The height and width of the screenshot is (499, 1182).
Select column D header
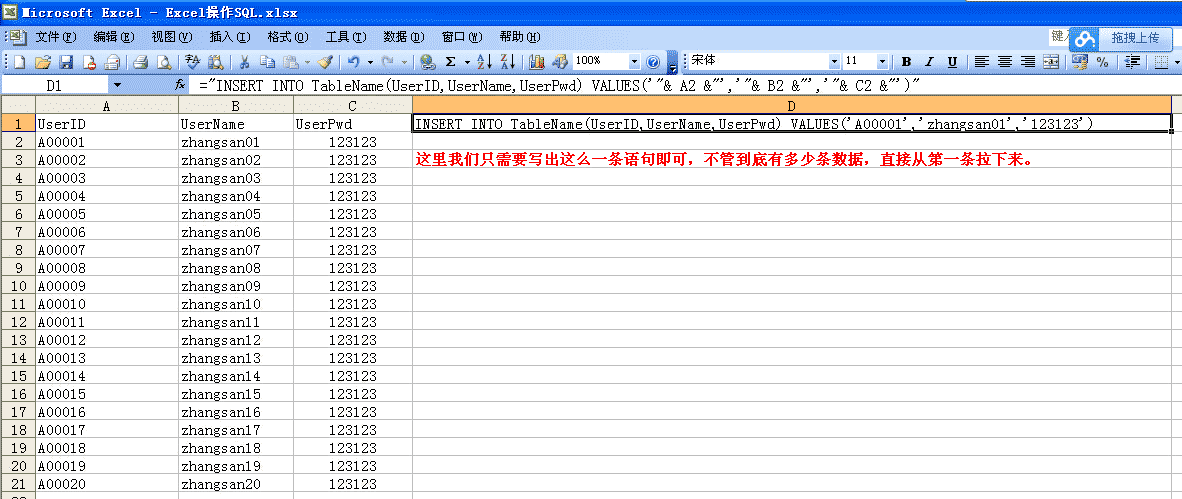[x=792, y=106]
